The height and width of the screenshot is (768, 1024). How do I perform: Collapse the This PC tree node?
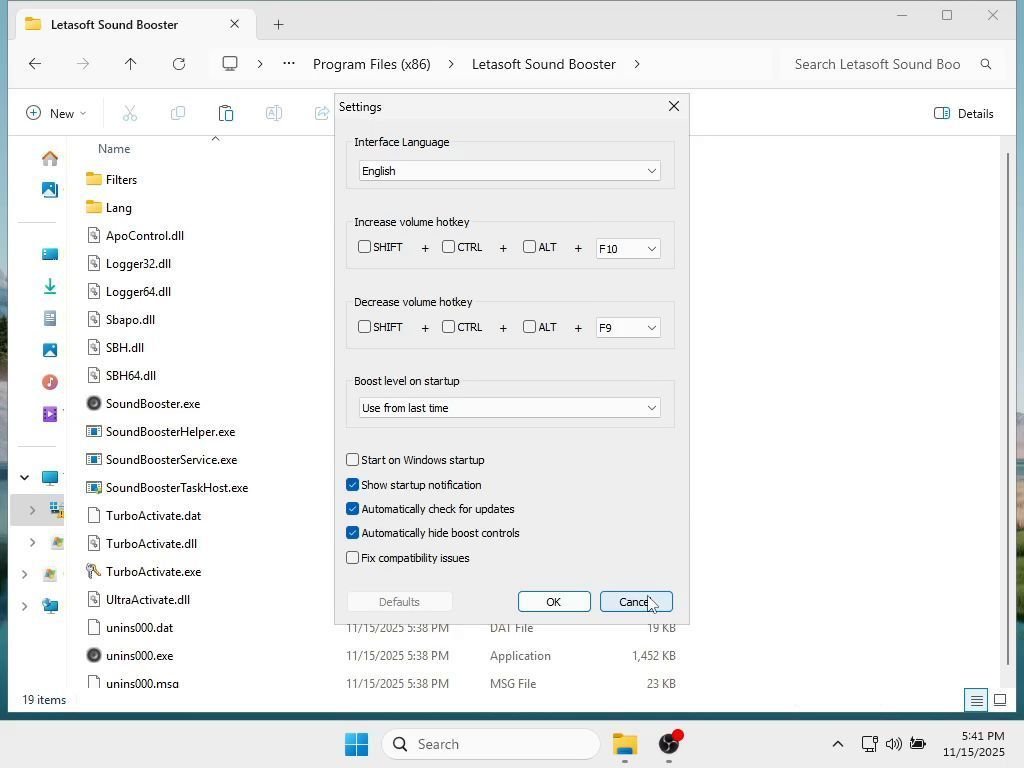(24, 477)
